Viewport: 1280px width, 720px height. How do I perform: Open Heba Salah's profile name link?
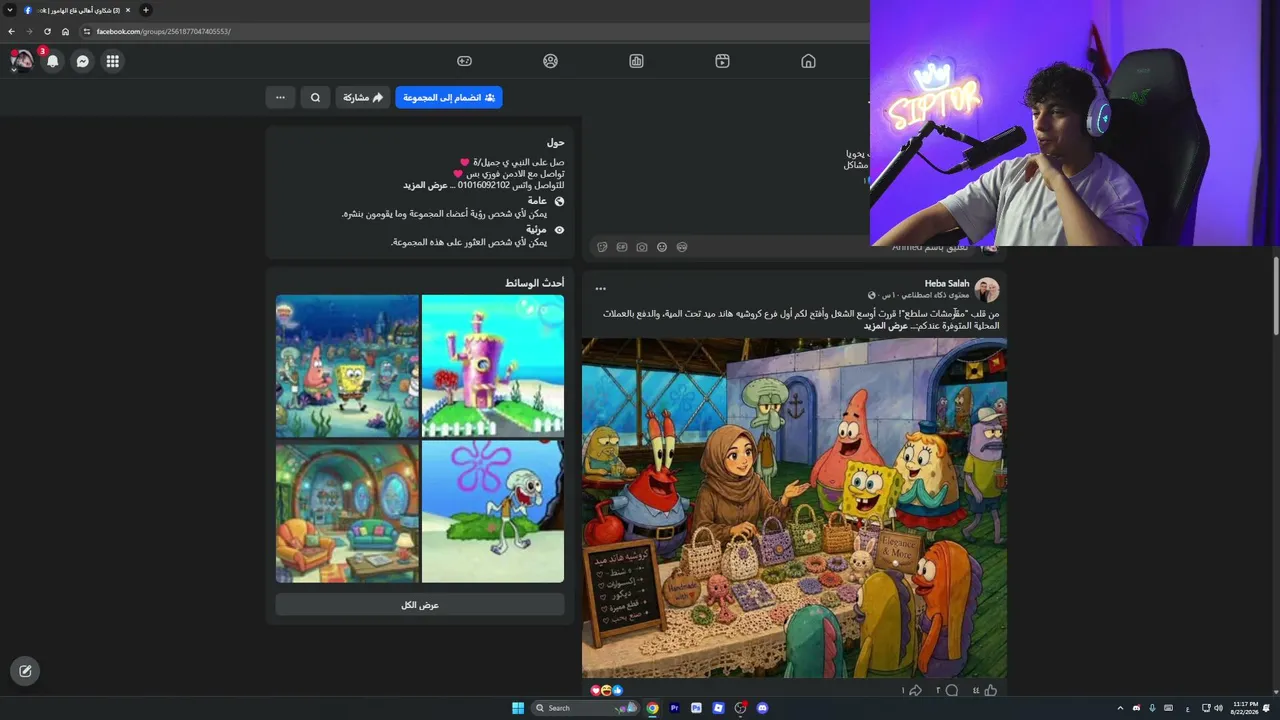947,283
